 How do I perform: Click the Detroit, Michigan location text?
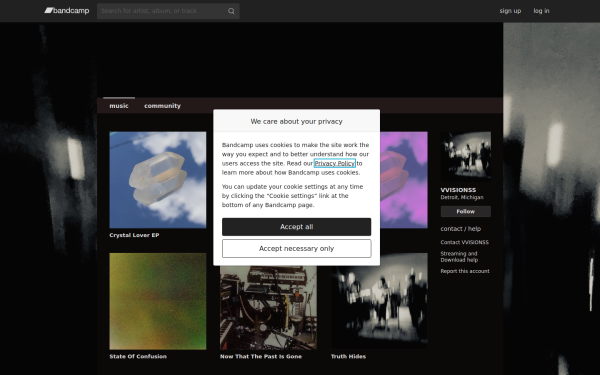tap(462, 197)
